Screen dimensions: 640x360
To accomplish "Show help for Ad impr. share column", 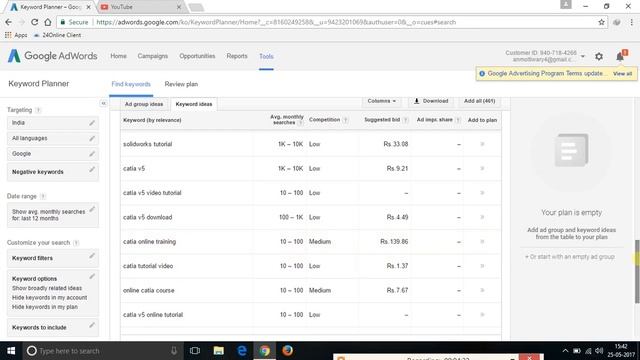I will (458, 120).
